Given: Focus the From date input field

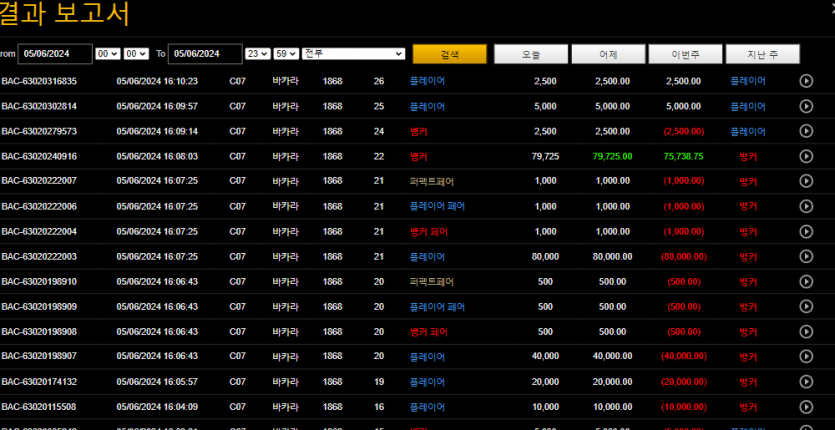Looking at the screenshot, I should [x=55, y=54].
